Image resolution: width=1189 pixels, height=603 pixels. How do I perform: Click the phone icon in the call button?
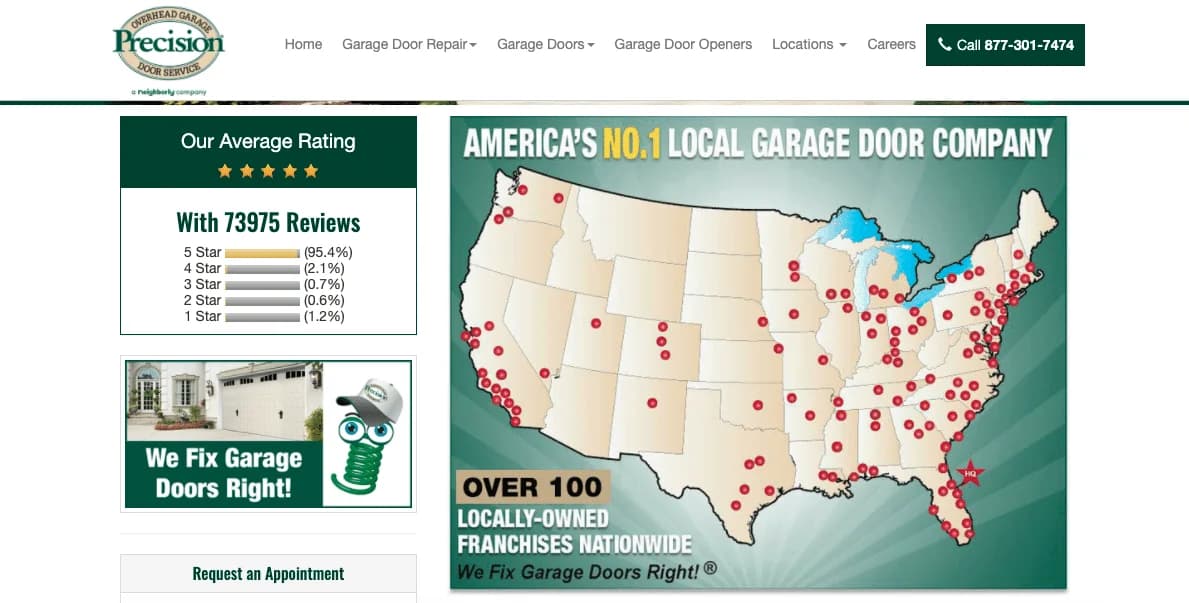click(944, 45)
